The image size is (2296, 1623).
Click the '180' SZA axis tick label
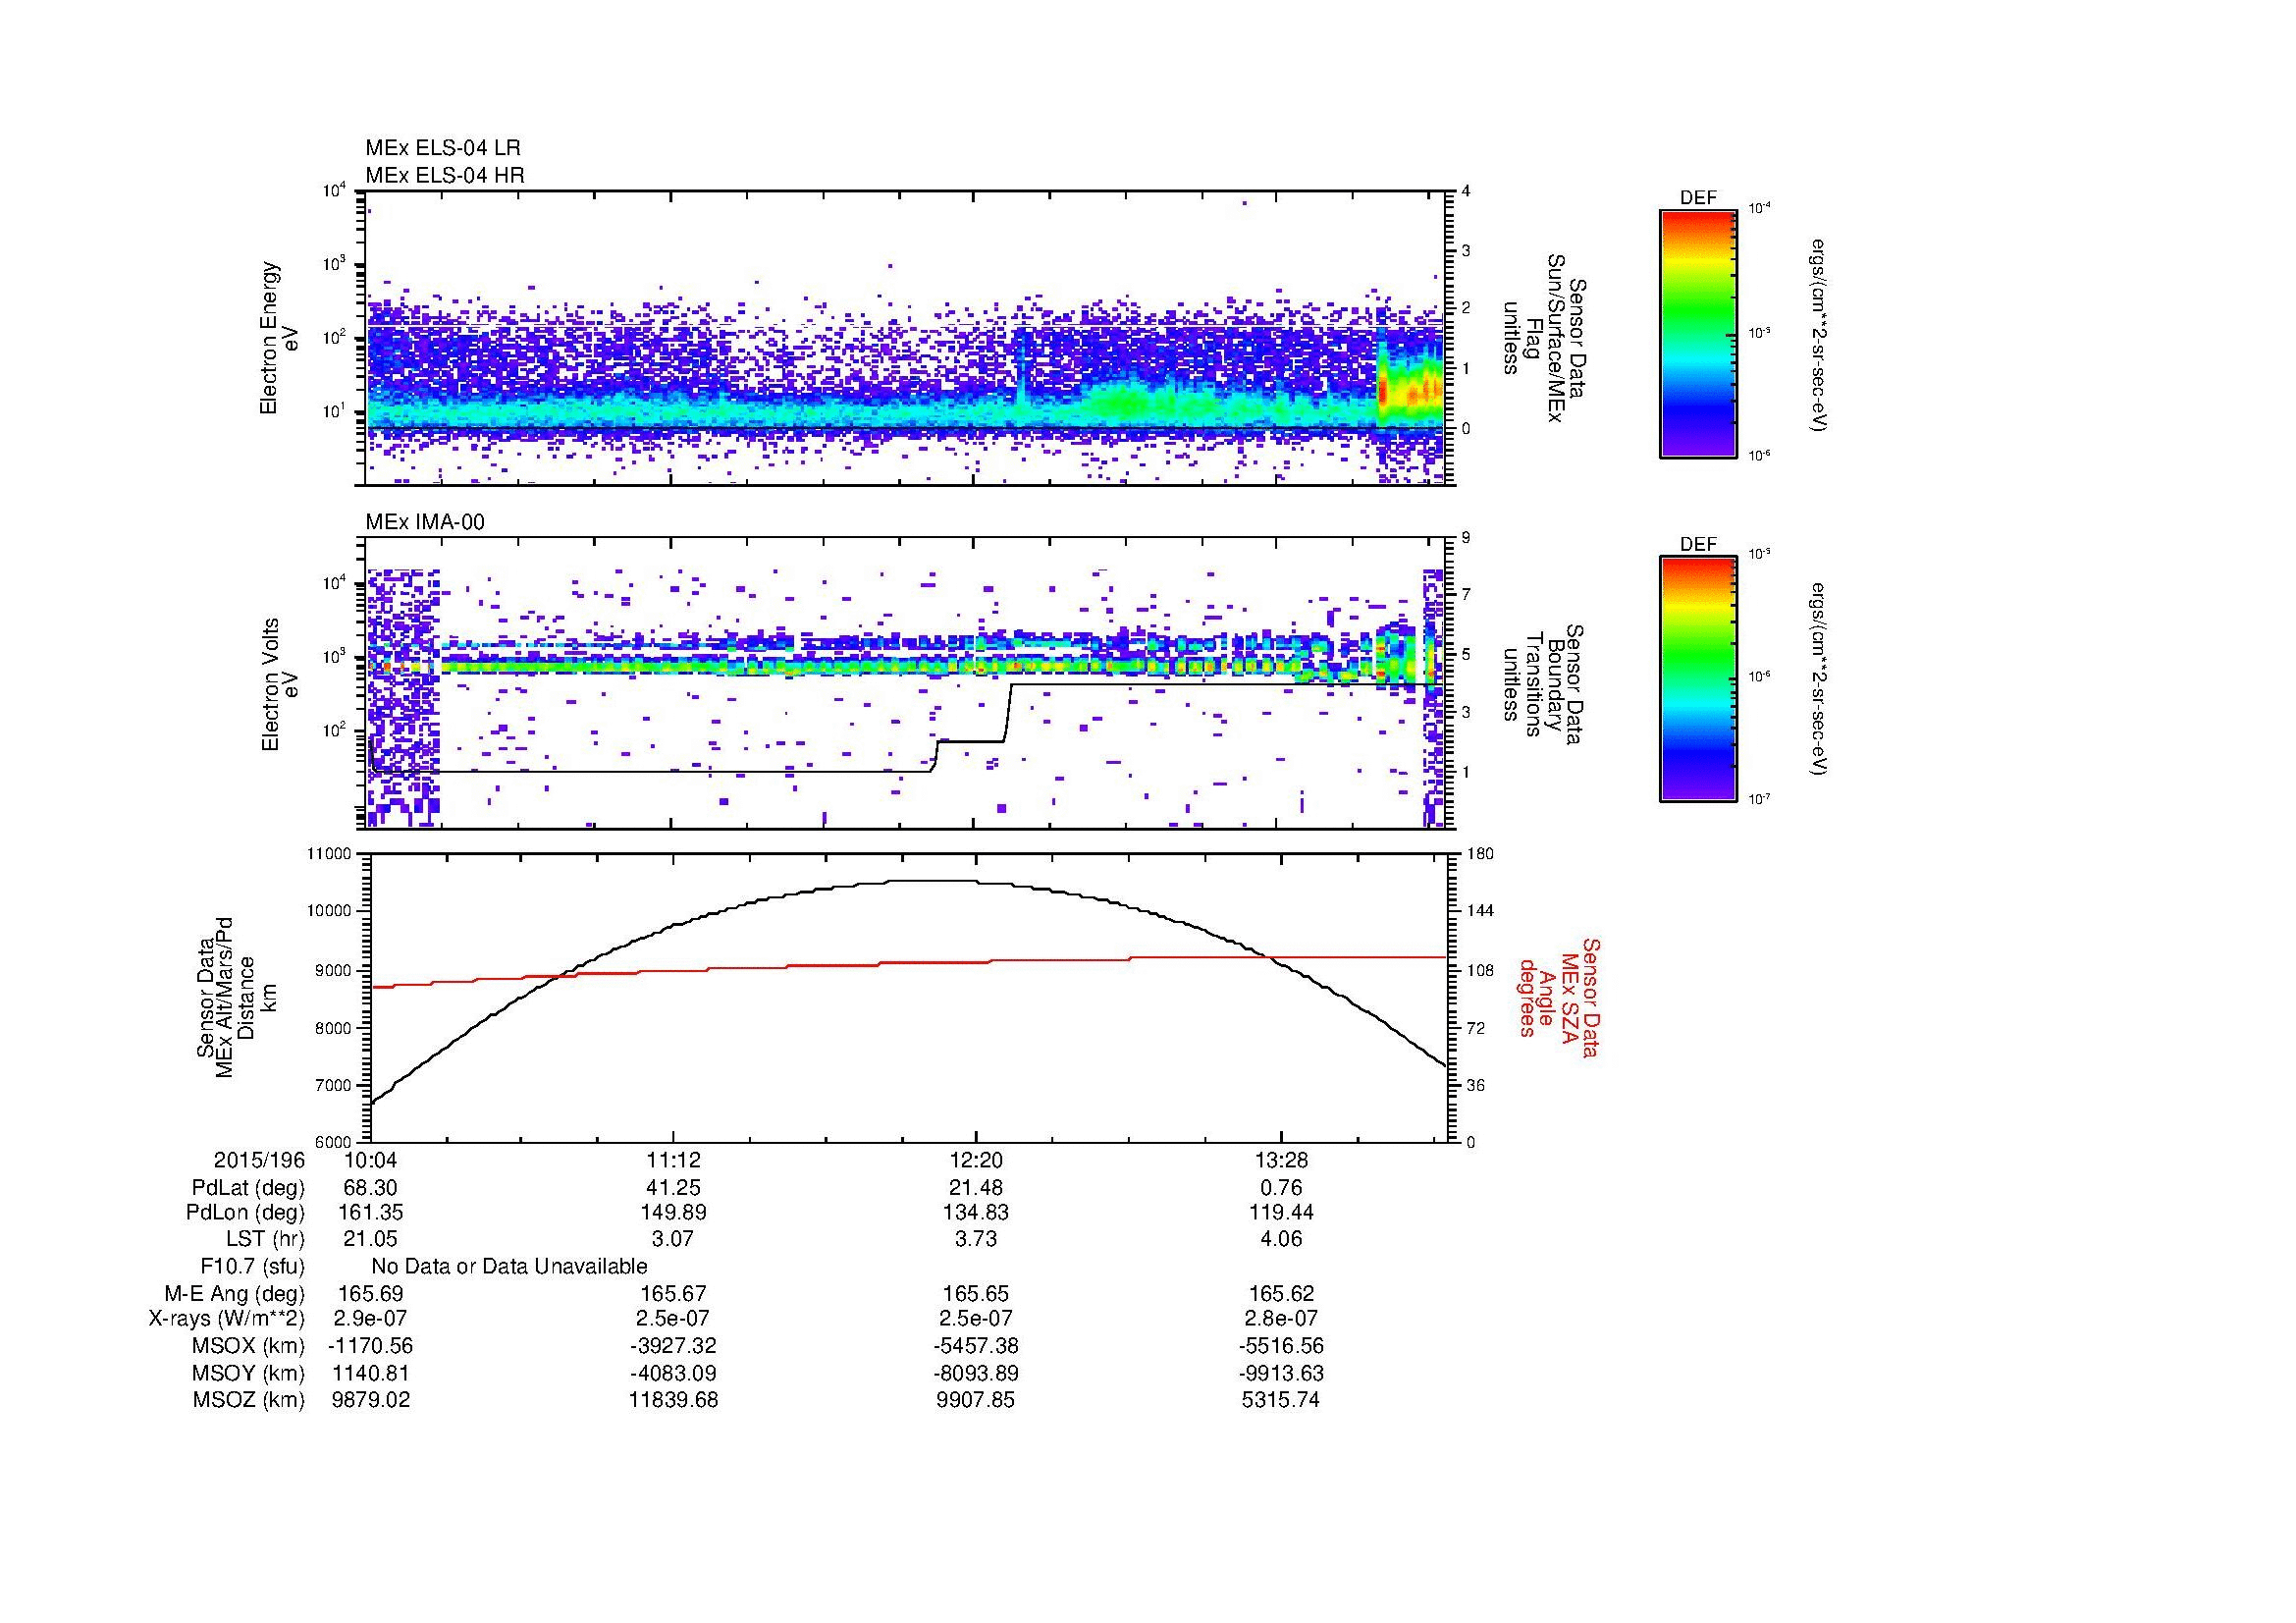point(1478,854)
